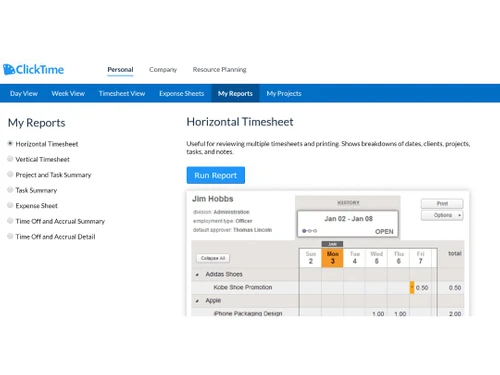Choose Project and Task Summary report
This screenshot has height=375, width=500.
(x=10, y=174)
